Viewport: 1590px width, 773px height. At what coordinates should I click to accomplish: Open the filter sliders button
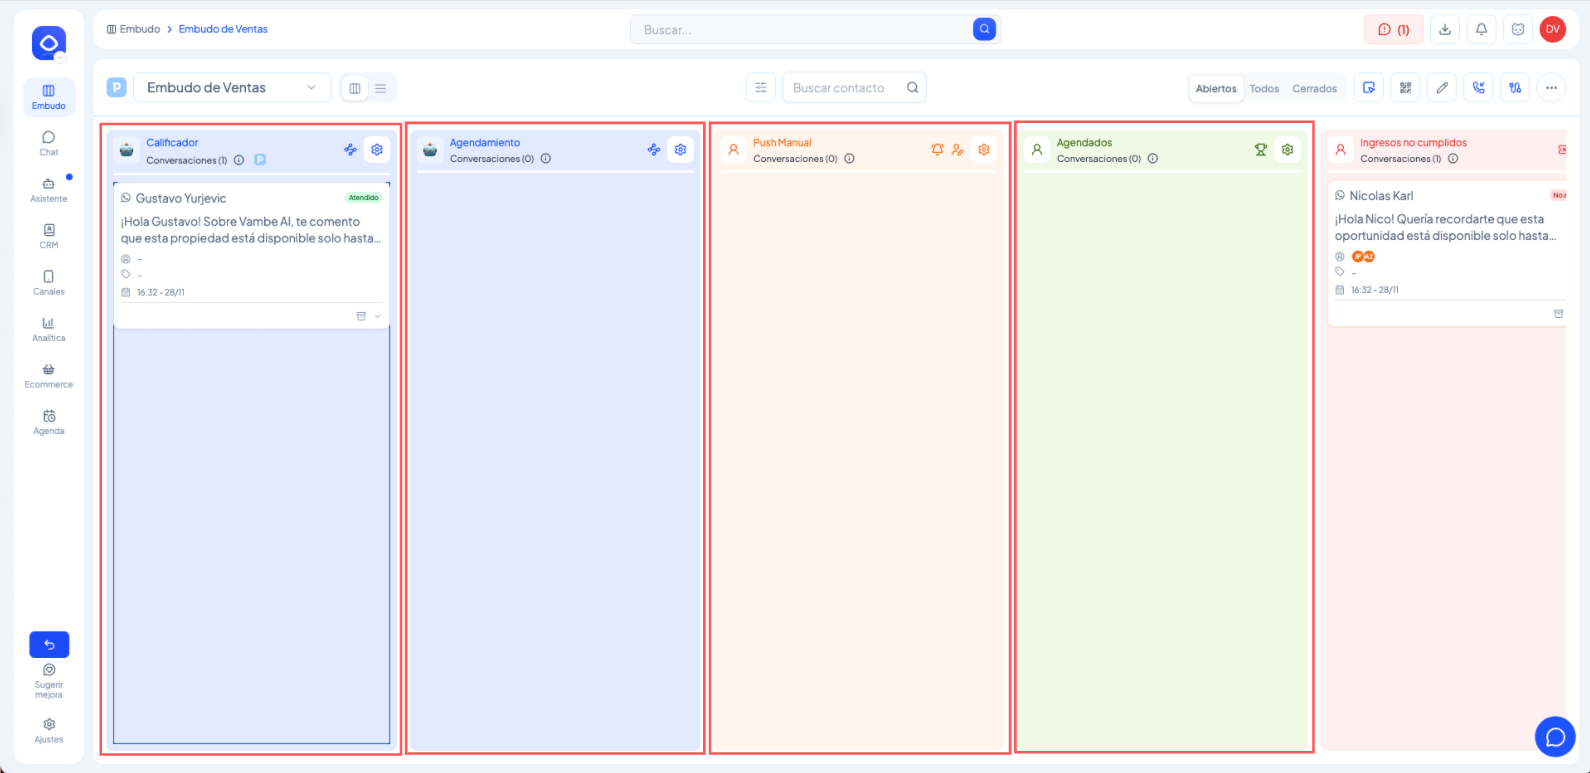[761, 88]
